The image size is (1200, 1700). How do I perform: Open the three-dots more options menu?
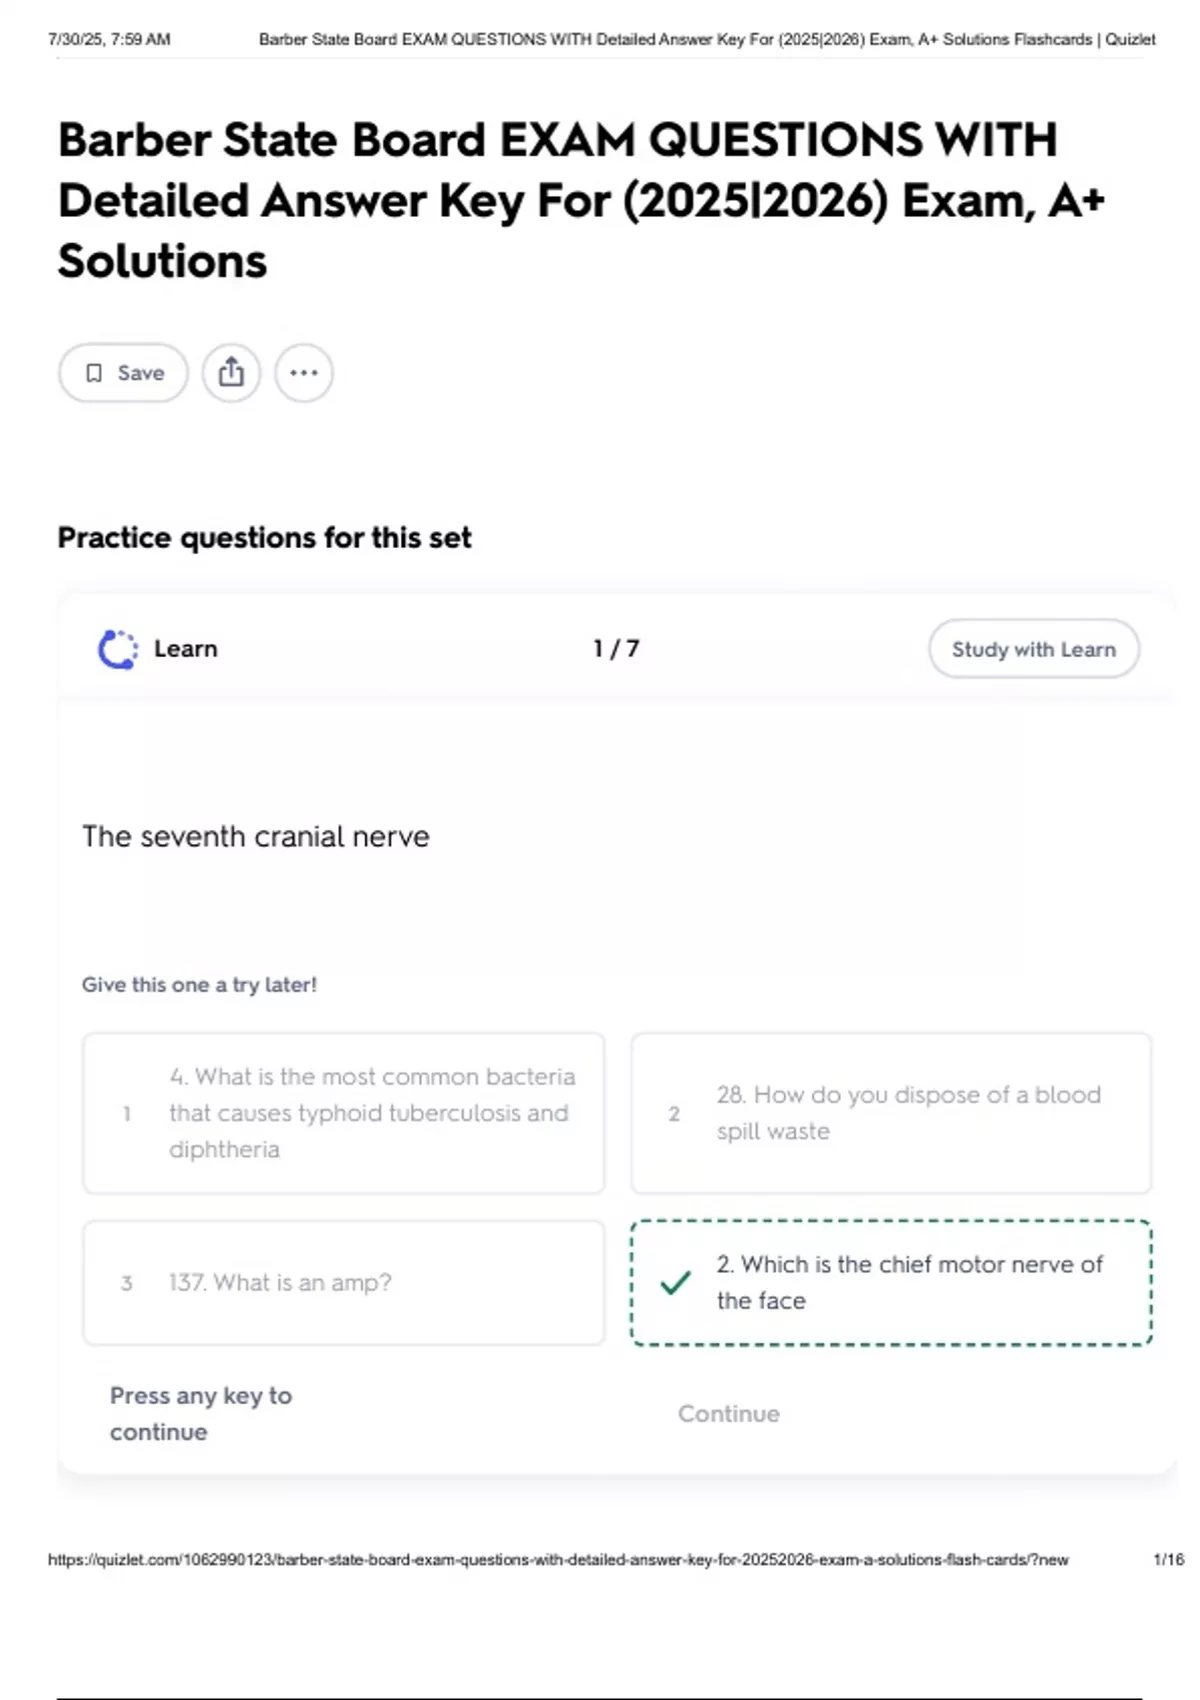tap(304, 373)
